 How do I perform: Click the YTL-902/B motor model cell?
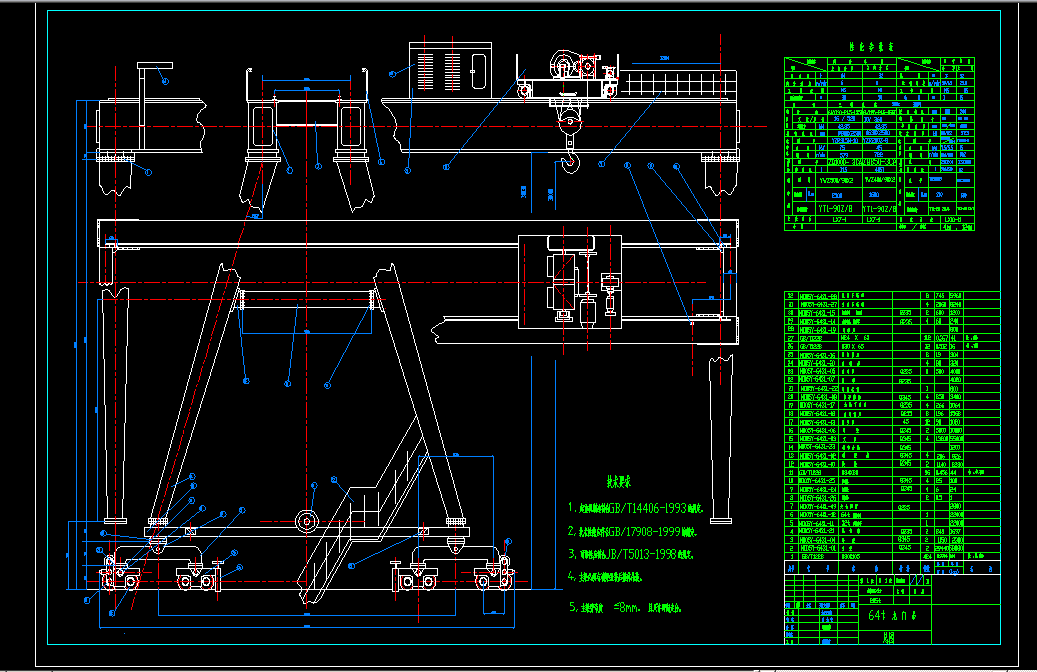click(835, 207)
